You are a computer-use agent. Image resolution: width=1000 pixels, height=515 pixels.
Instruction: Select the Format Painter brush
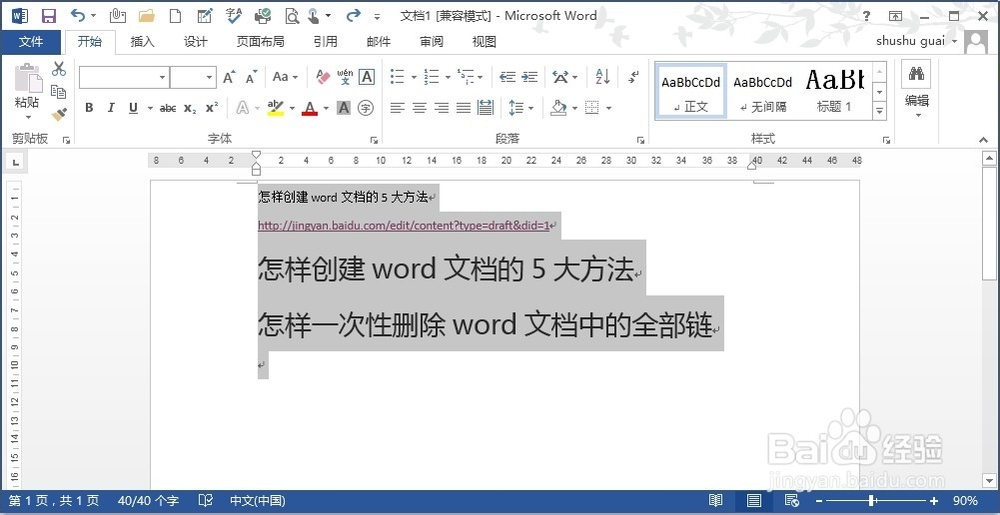pyautogui.click(x=59, y=115)
